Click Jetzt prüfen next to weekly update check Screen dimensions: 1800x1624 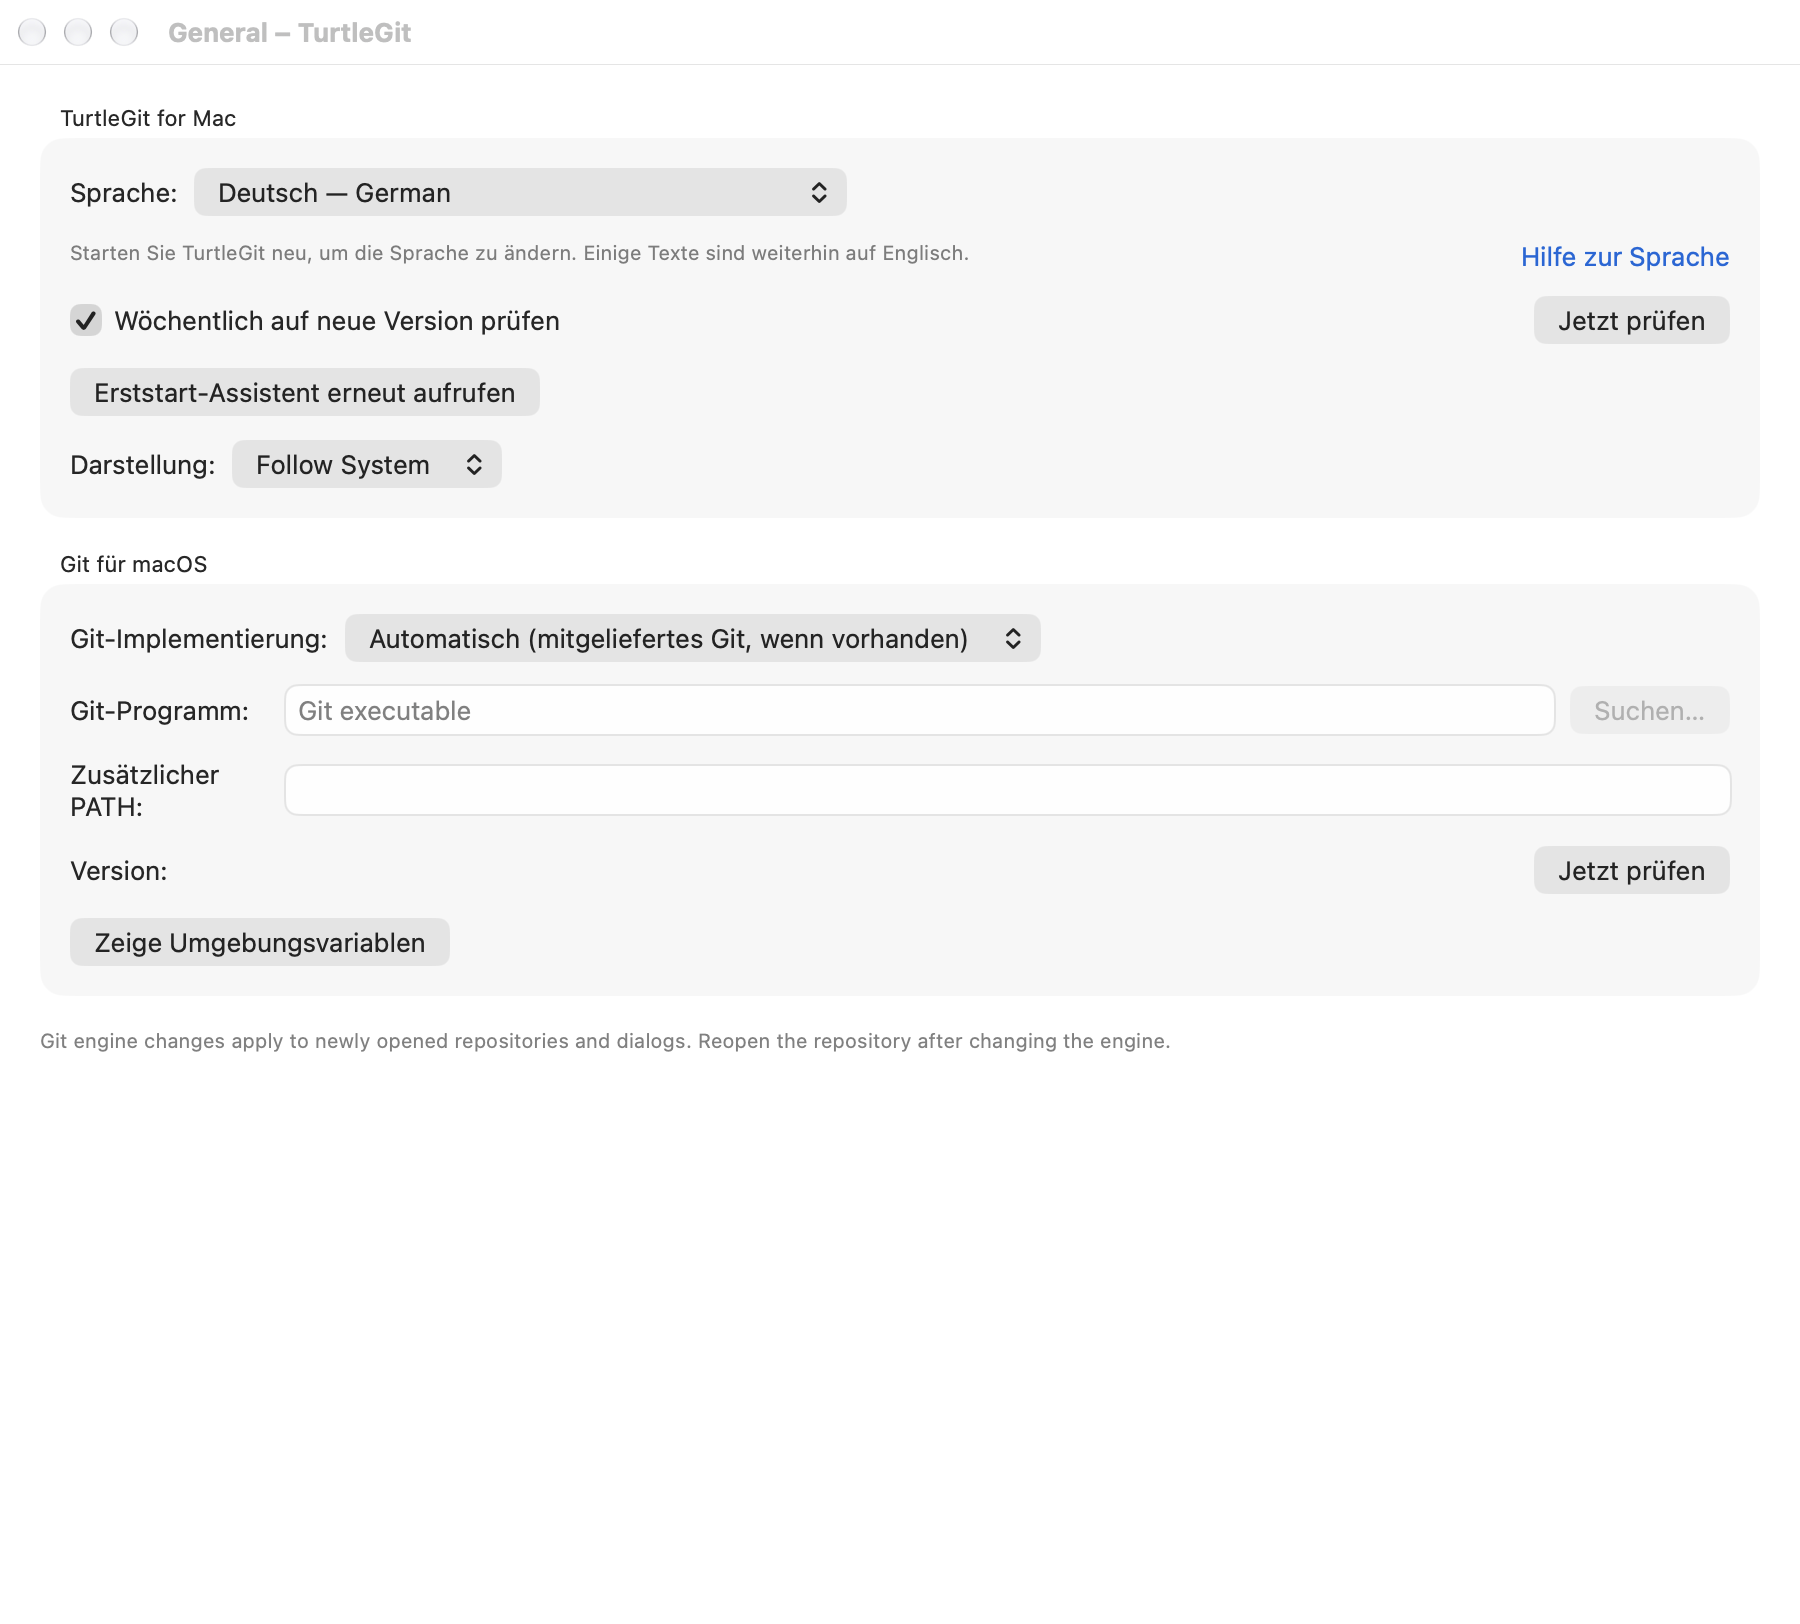pyautogui.click(x=1631, y=320)
